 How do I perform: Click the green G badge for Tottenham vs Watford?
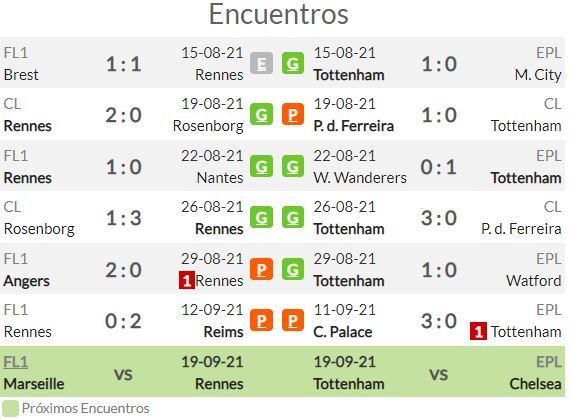point(293,269)
